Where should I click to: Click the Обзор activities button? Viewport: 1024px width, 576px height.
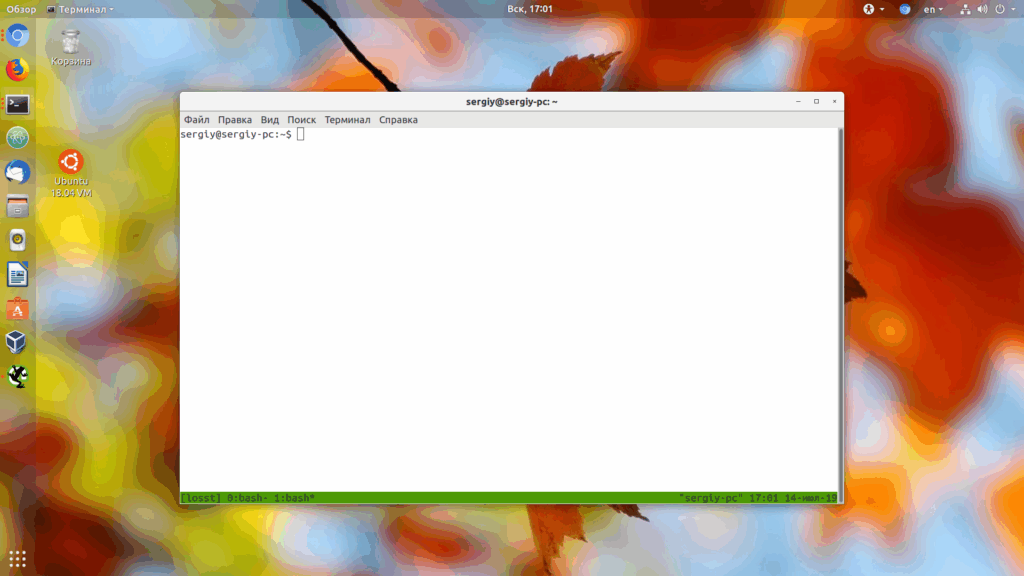21,9
